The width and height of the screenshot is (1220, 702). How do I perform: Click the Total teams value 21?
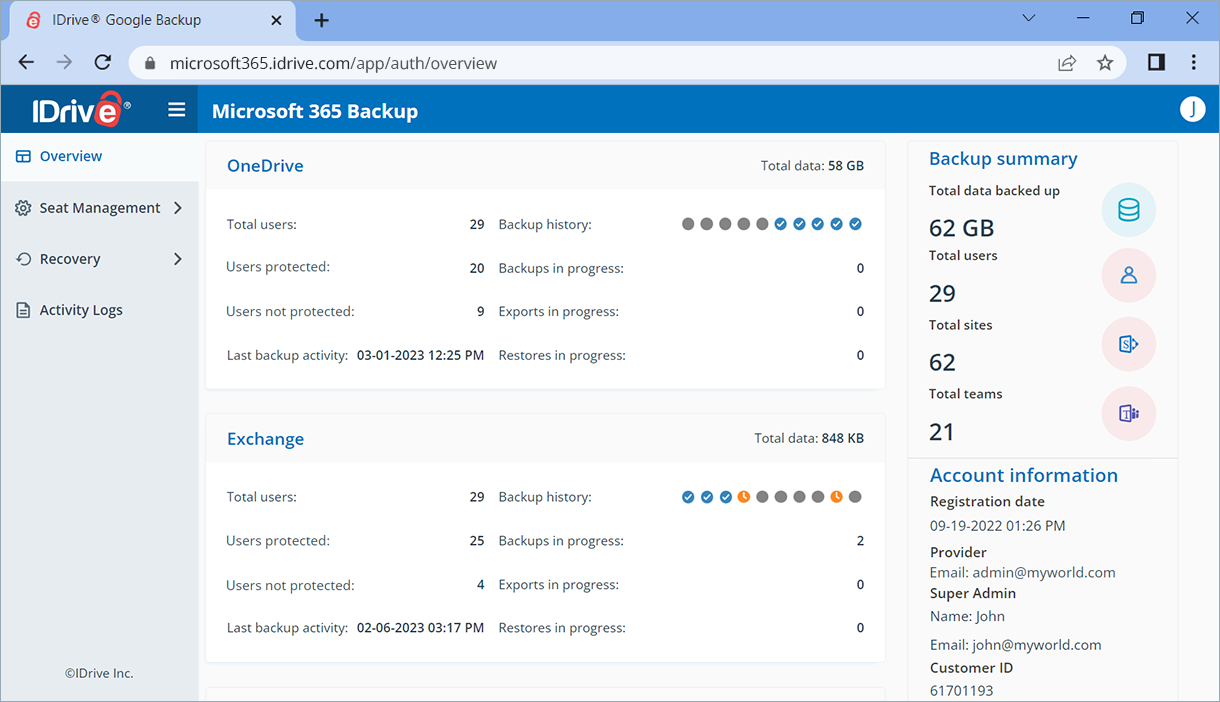[x=942, y=432]
